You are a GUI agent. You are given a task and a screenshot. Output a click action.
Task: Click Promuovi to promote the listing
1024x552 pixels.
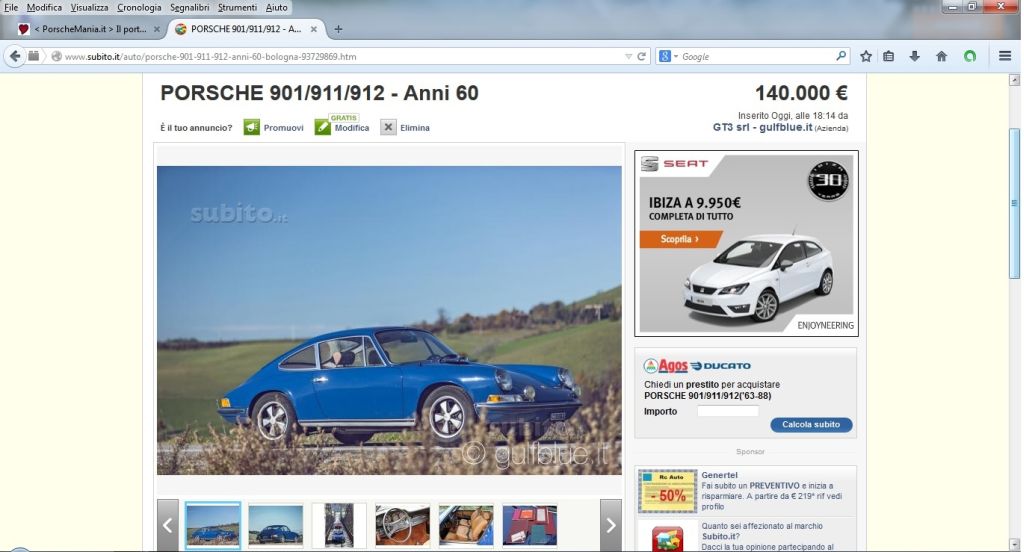pos(283,128)
